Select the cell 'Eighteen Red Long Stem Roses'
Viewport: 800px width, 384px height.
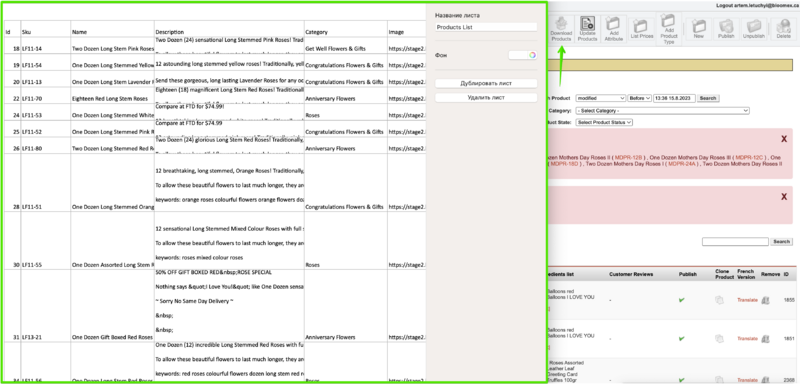coord(112,95)
